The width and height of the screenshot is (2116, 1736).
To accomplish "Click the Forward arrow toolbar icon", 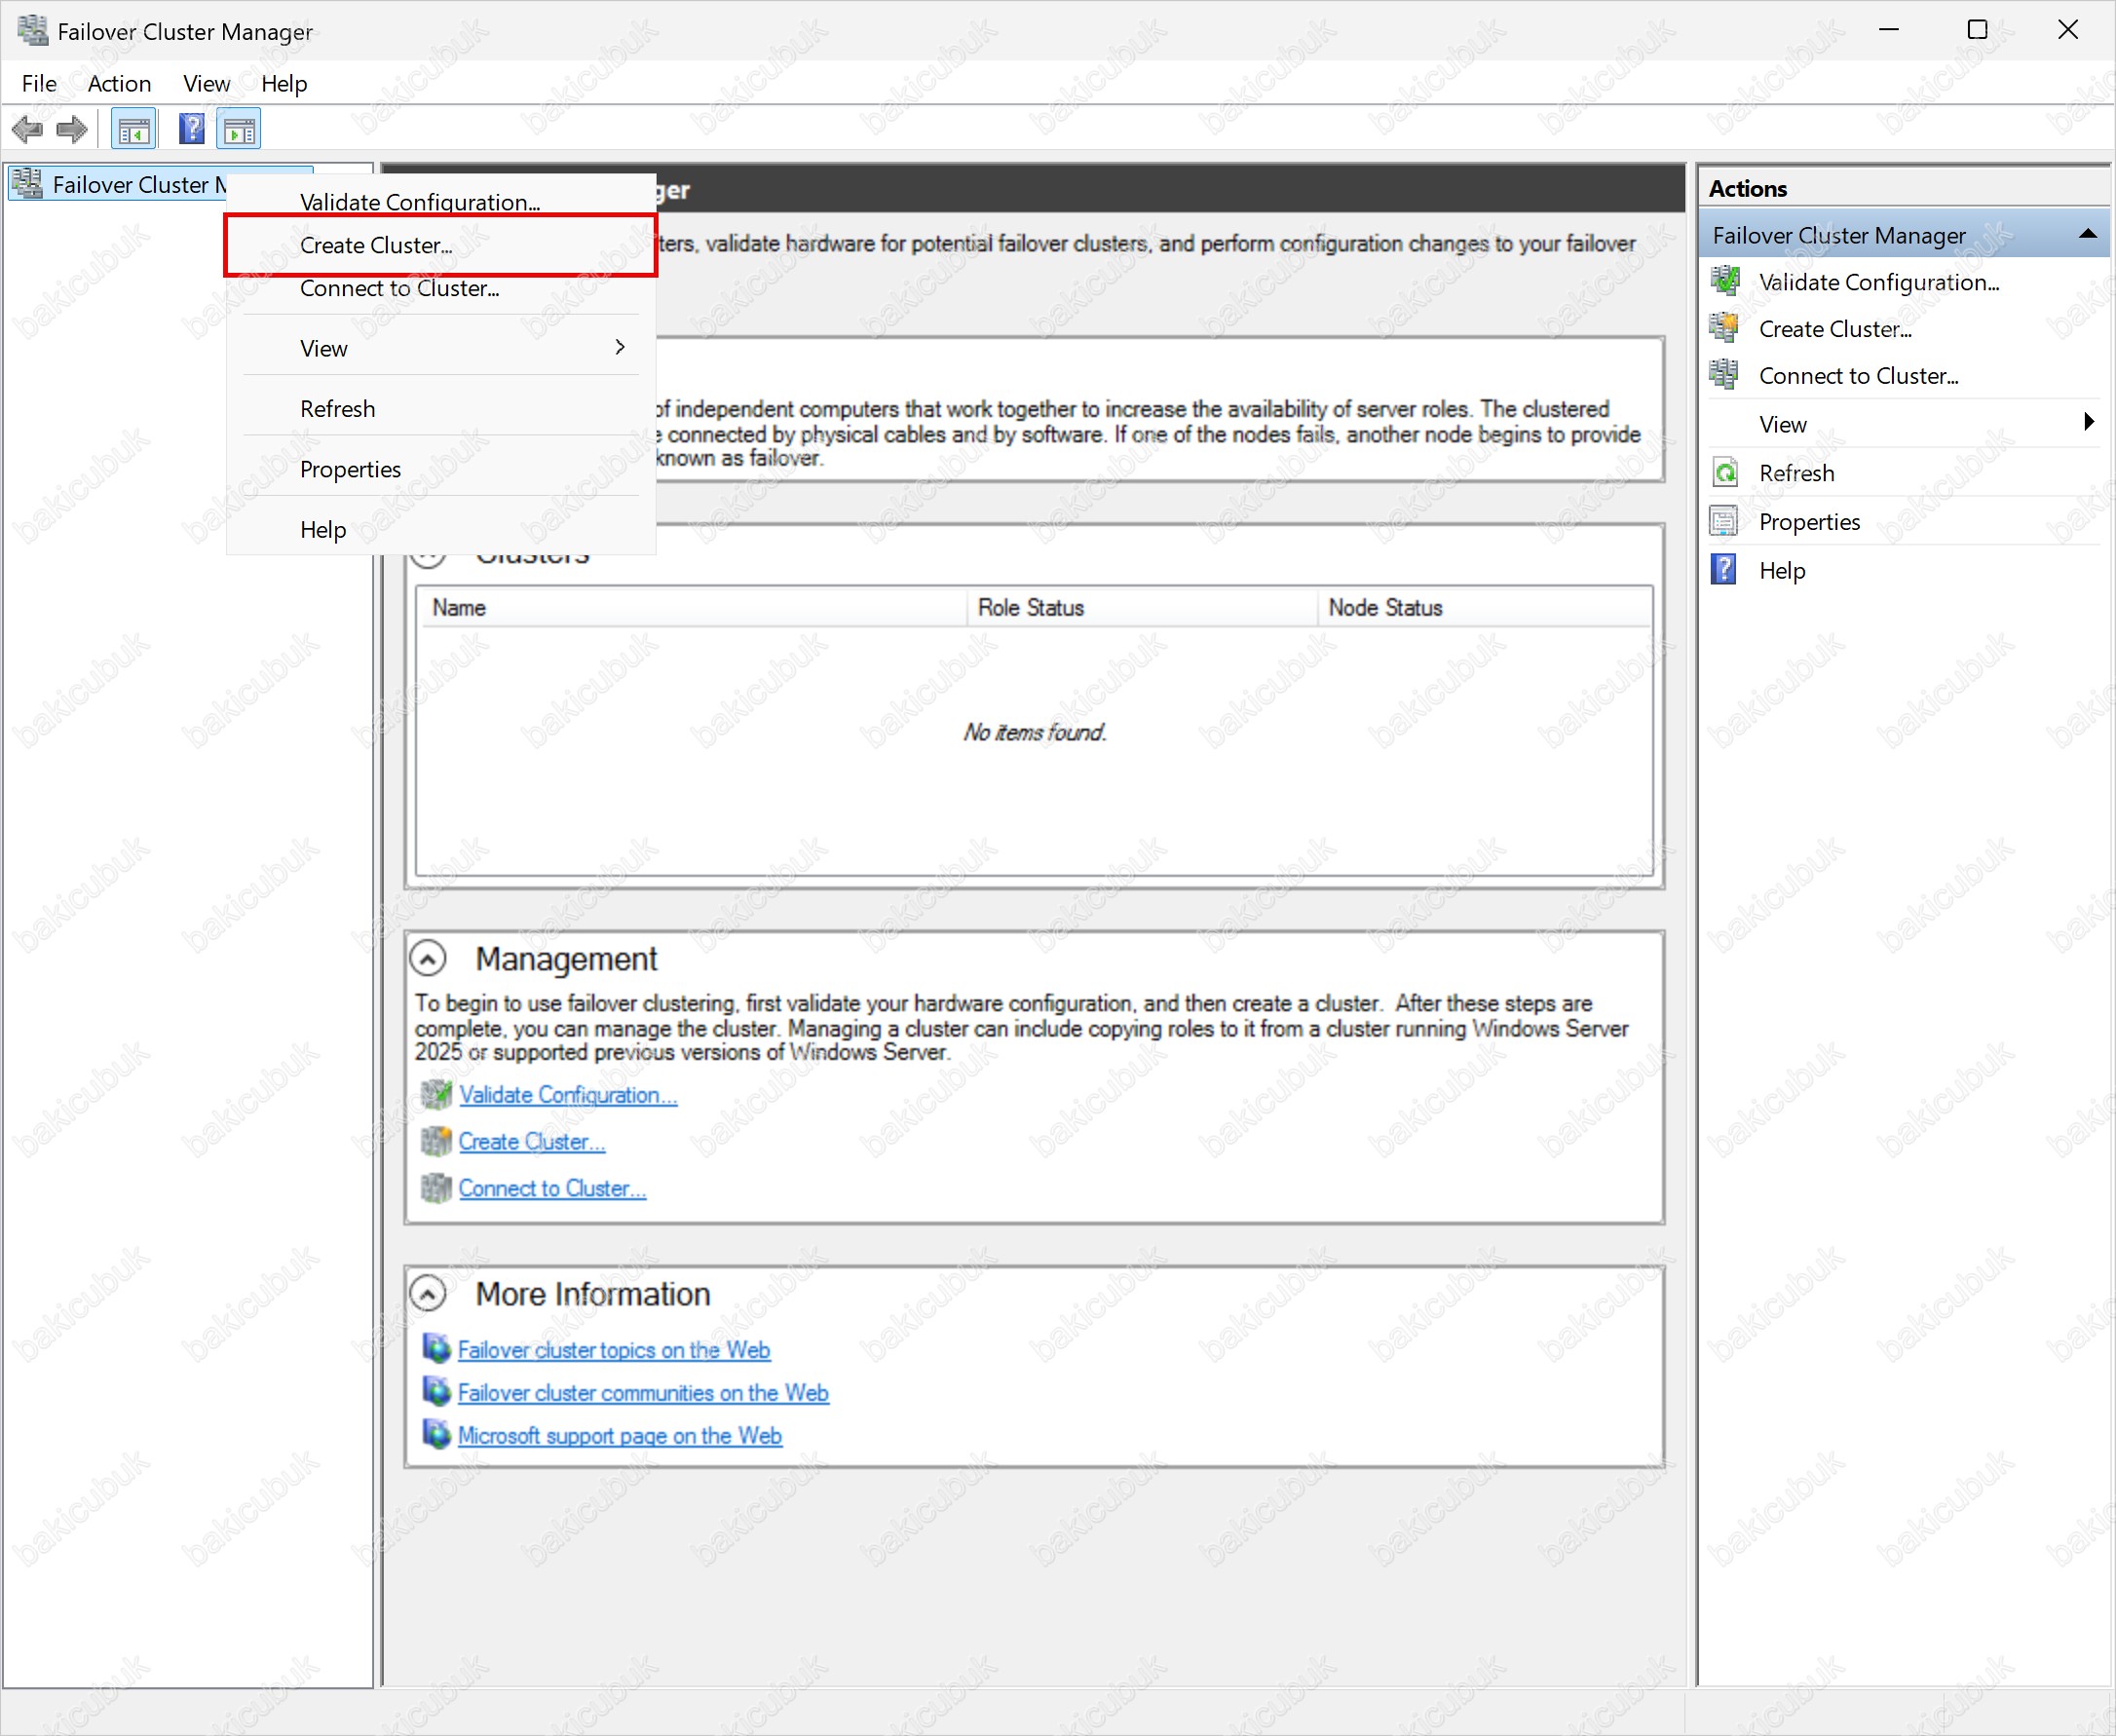I will 72,130.
